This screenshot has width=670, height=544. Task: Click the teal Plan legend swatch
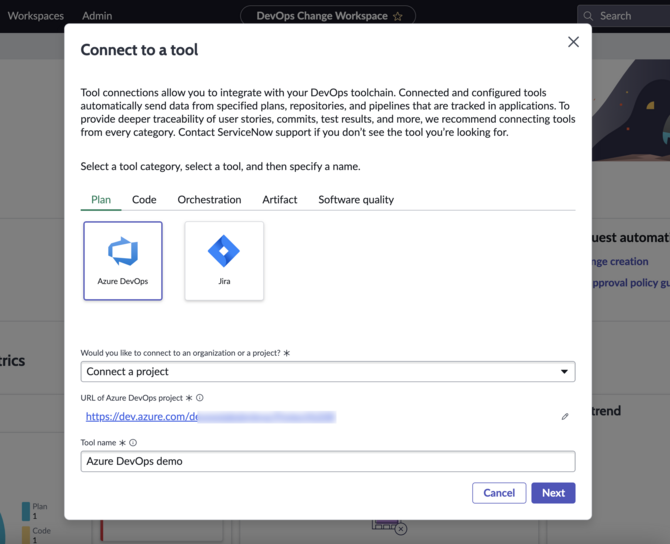tap(26, 511)
